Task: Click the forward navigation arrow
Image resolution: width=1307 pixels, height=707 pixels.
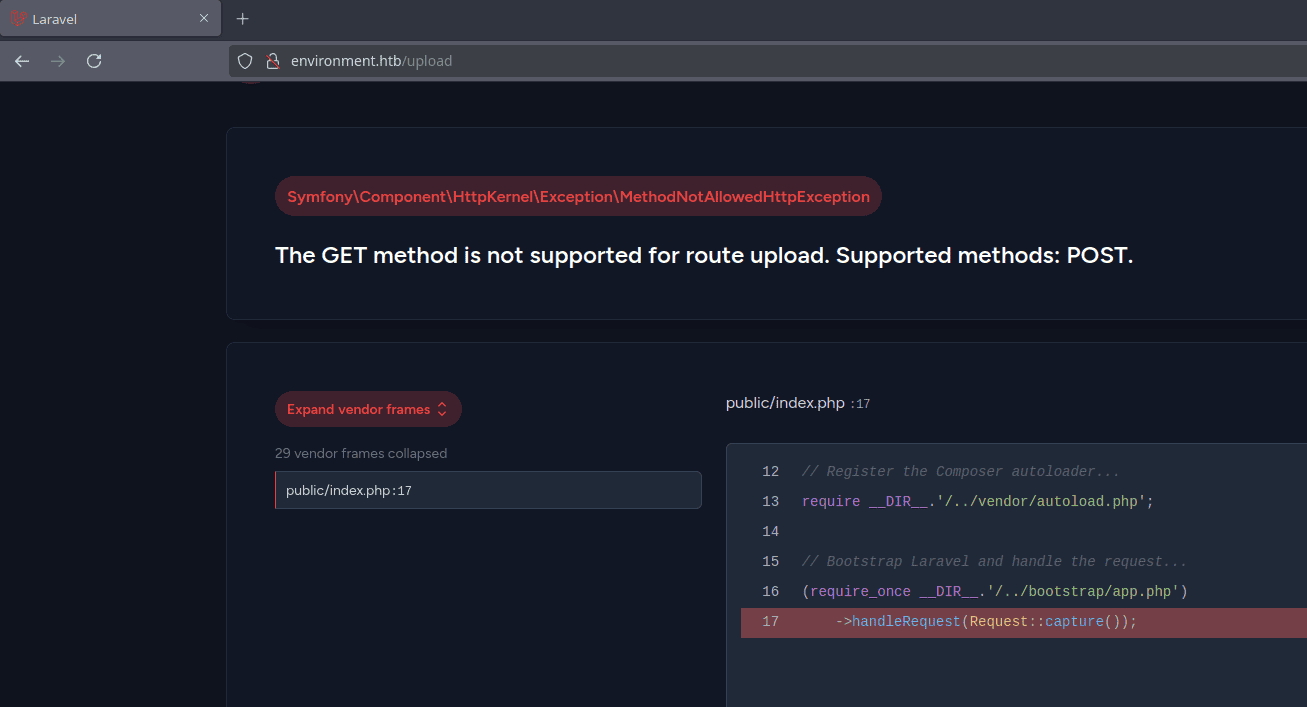Action: coord(58,61)
